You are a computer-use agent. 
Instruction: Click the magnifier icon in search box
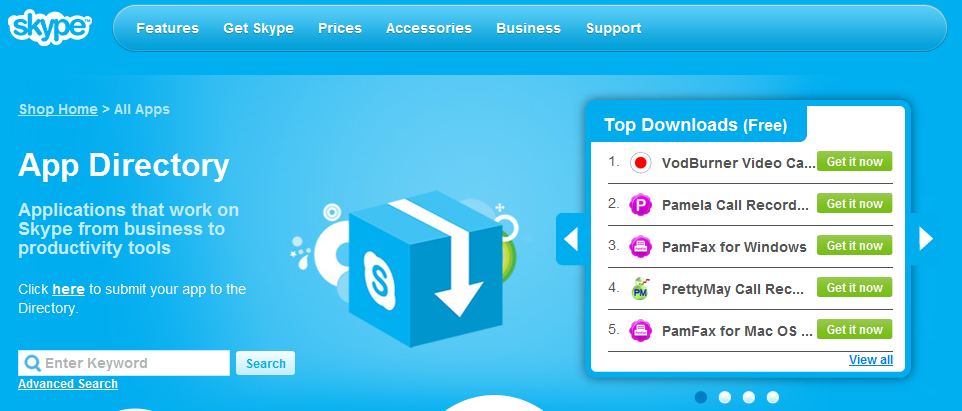[32, 363]
